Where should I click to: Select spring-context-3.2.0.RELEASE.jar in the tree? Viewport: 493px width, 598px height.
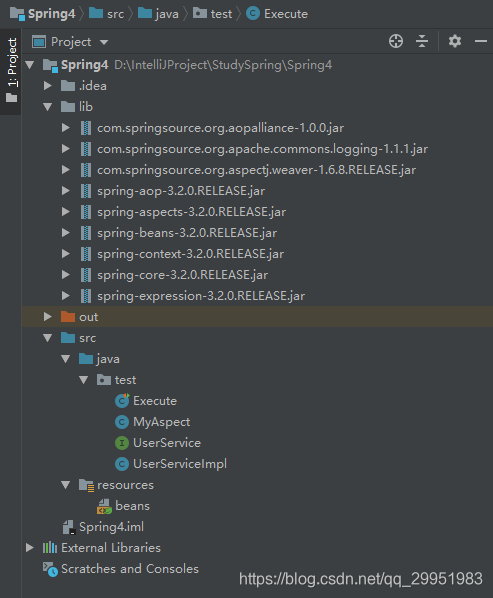[x=190, y=254]
